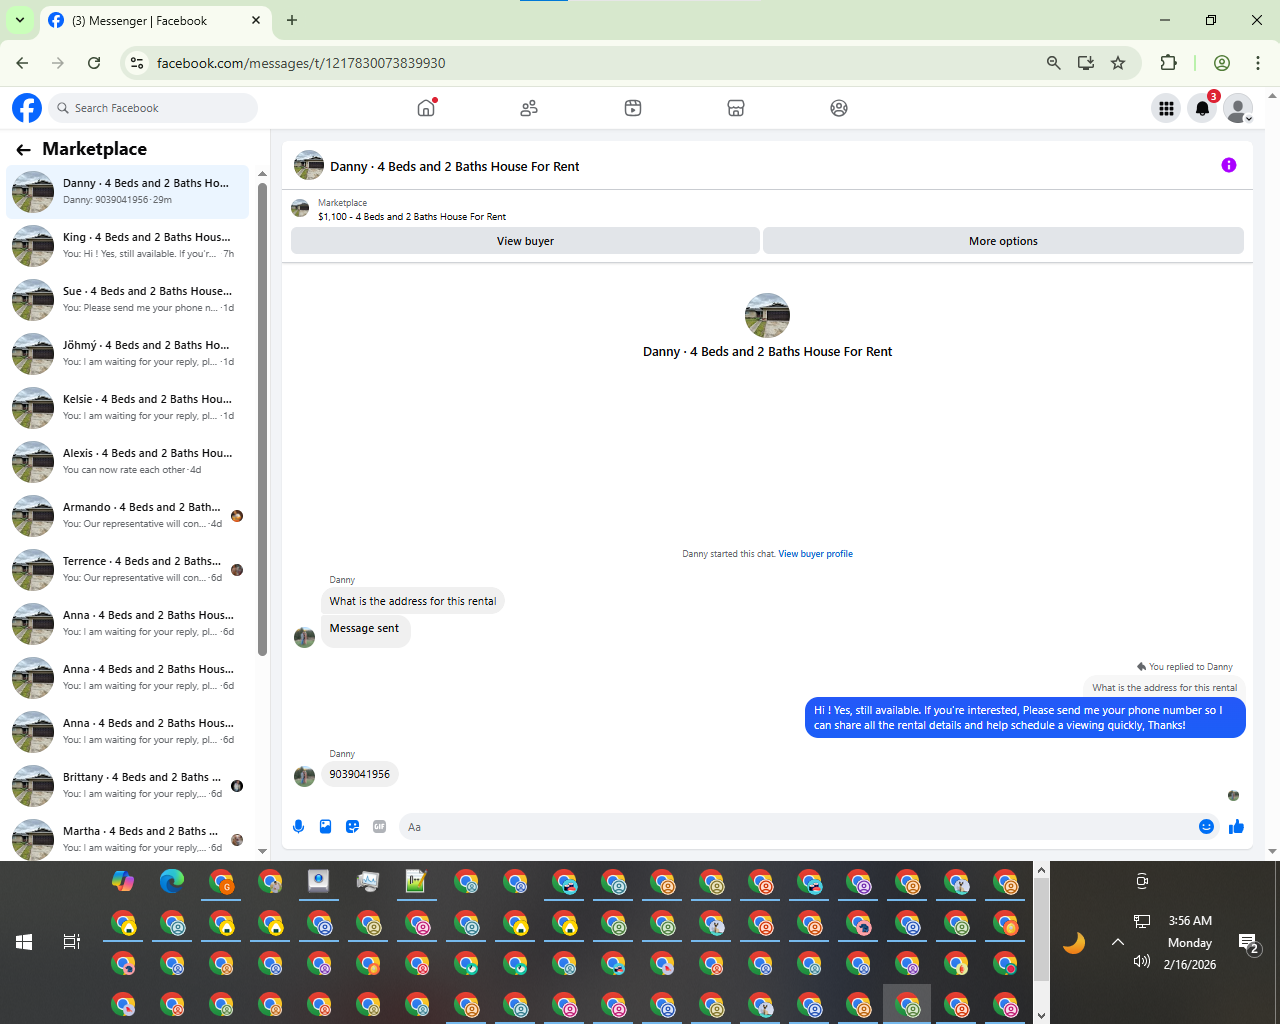
Task: Open Kelsie conversation in the list
Action: click(x=128, y=408)
